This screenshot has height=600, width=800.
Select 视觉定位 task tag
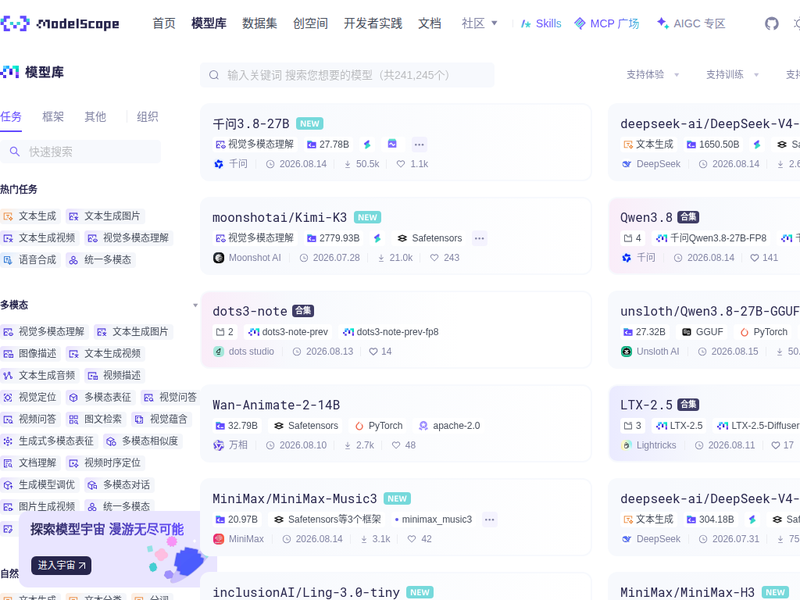30,397
